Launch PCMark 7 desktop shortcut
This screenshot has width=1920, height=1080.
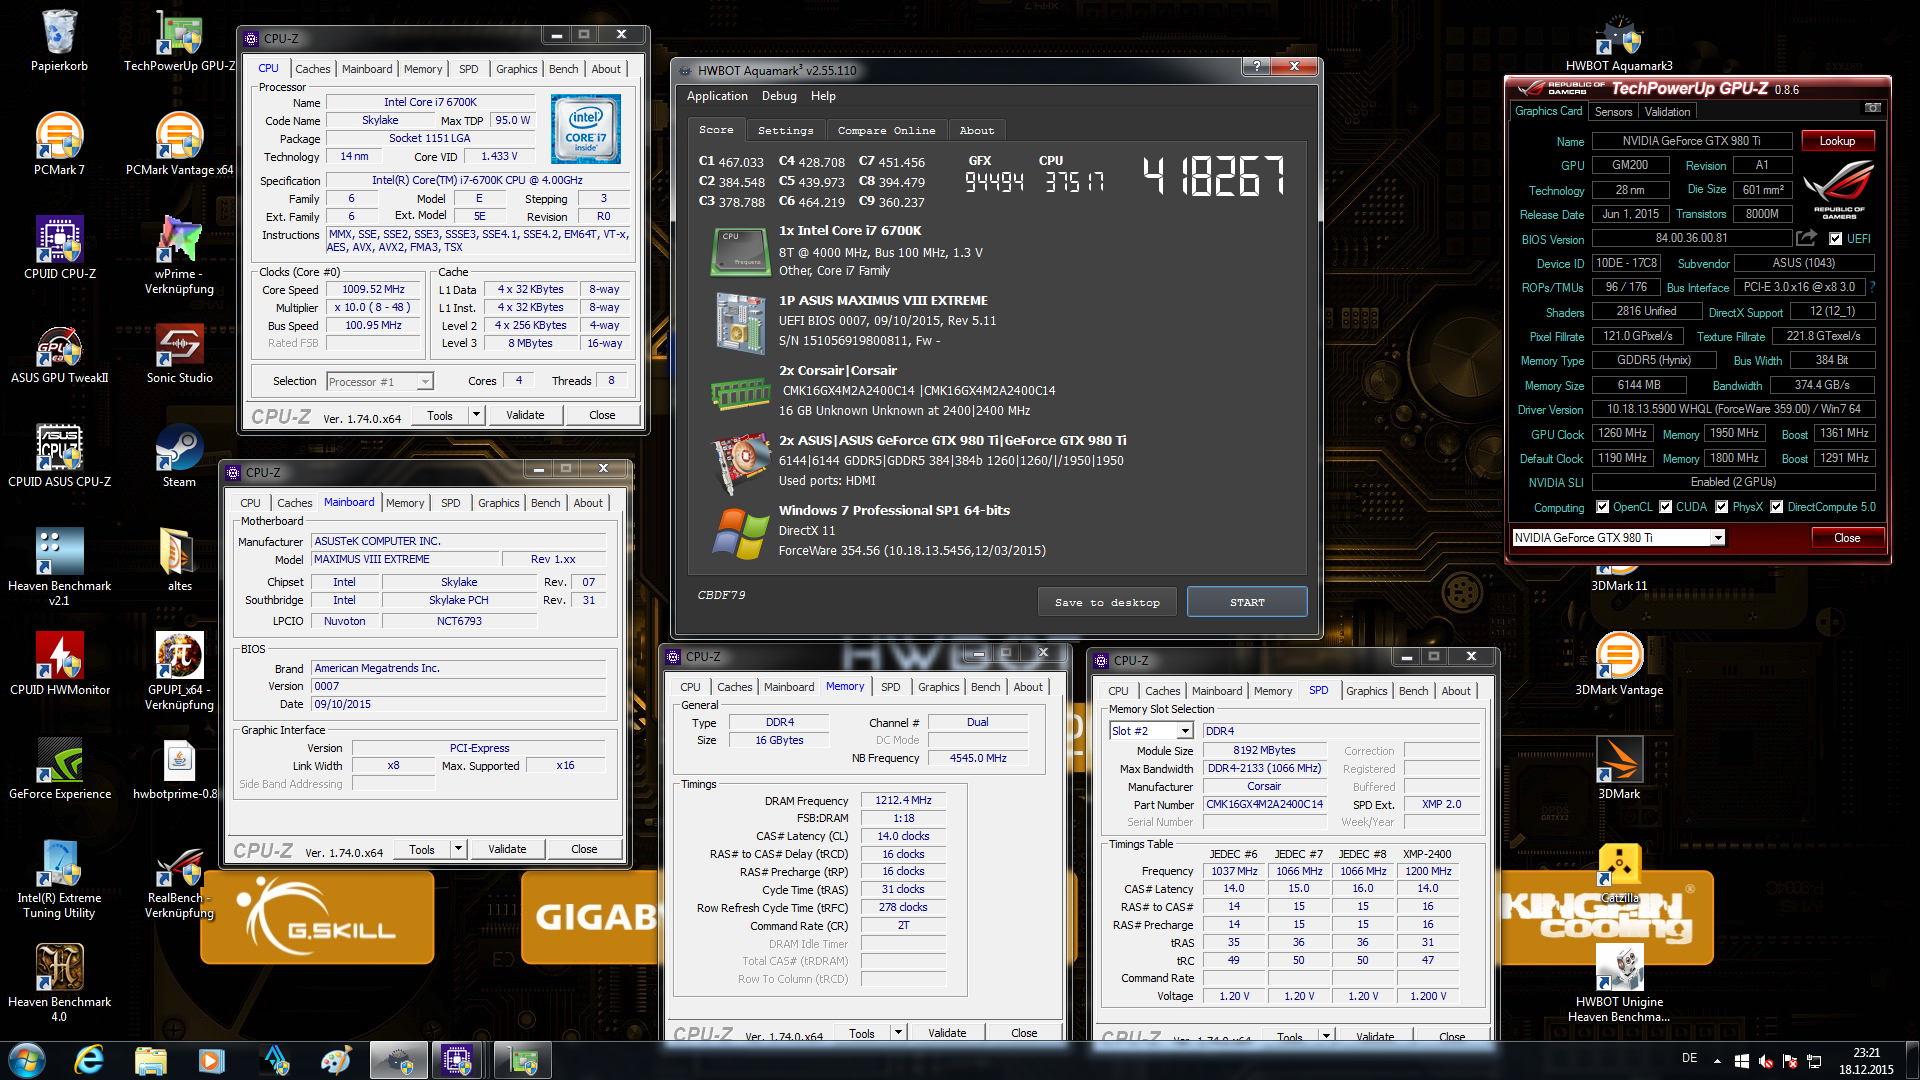59,144
